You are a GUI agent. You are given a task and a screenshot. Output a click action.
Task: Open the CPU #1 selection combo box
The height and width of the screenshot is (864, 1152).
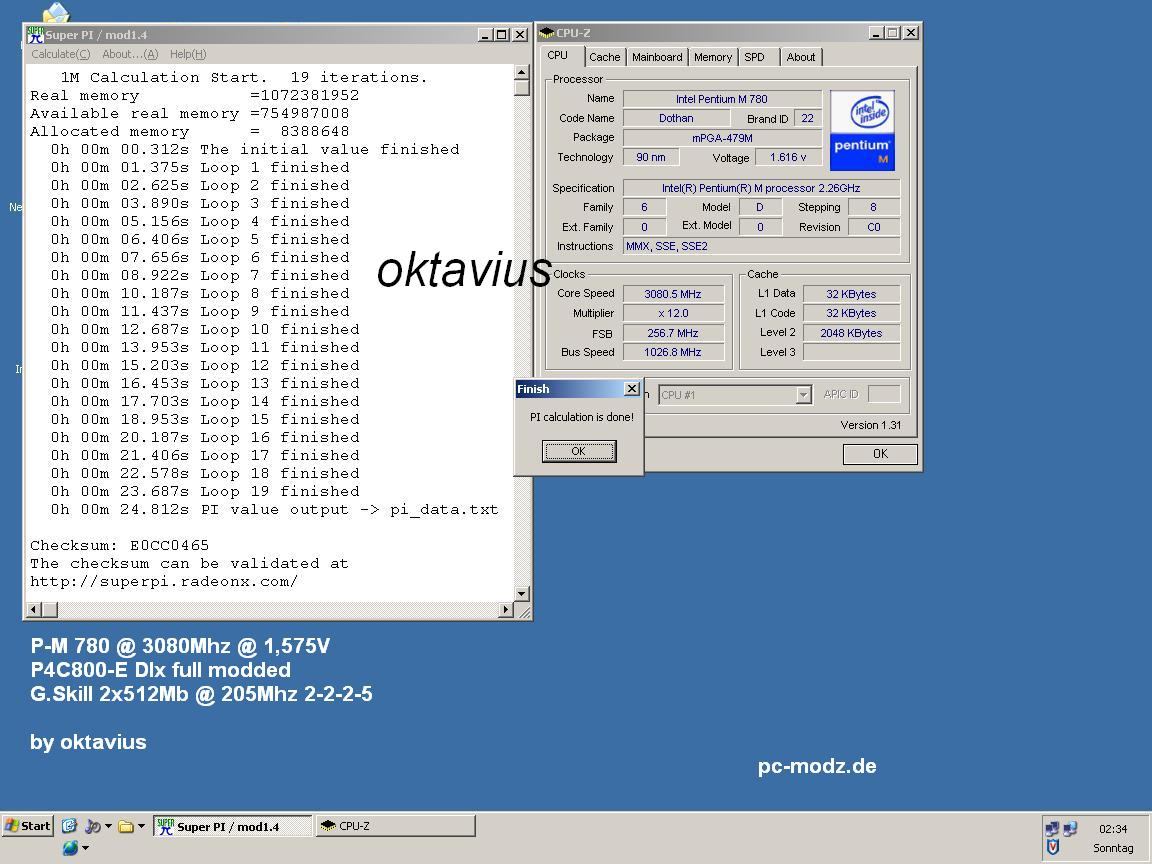[x=735, y=395]
